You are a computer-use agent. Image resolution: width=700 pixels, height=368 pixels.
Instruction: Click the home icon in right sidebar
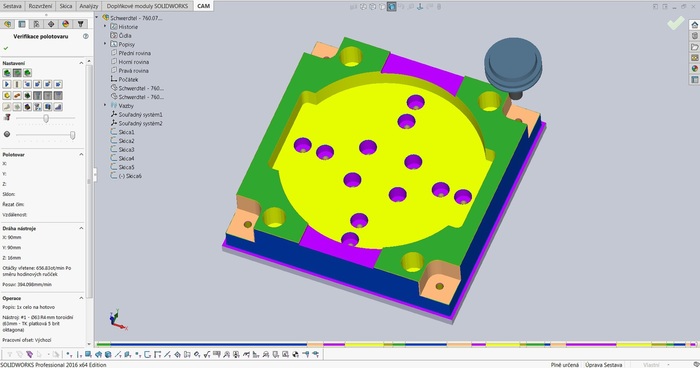click(694, 25)
